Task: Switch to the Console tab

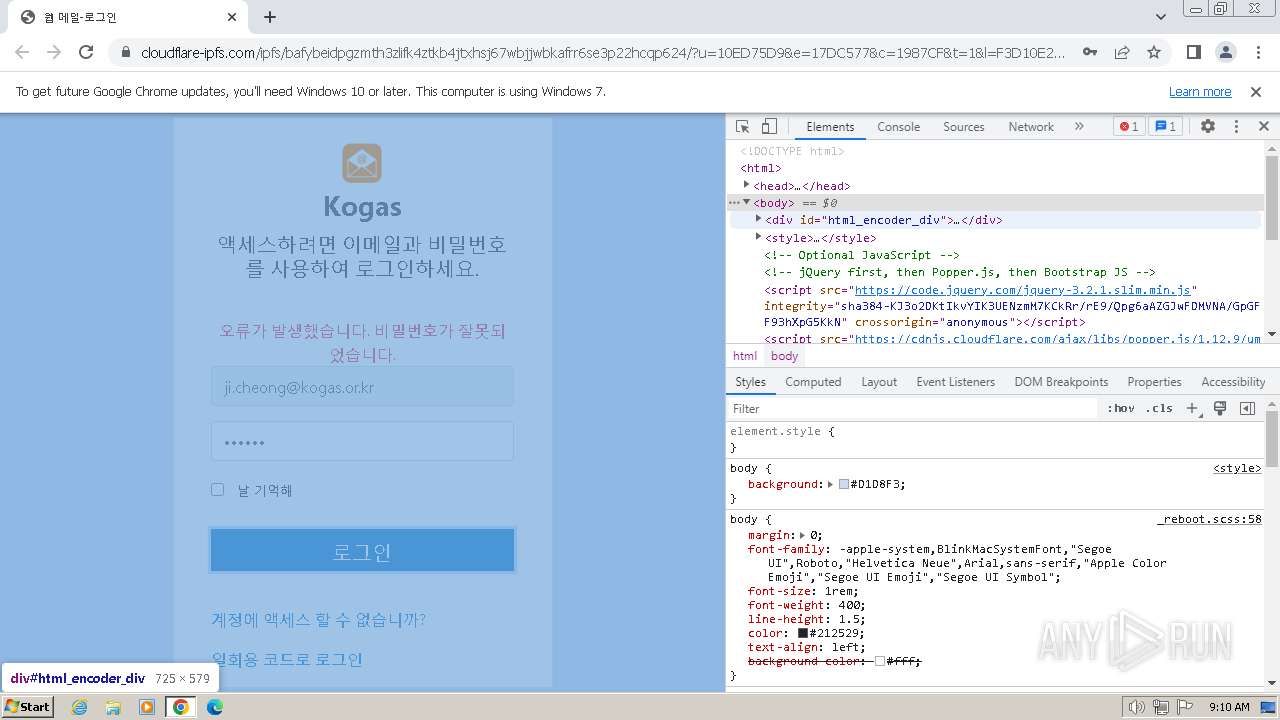Action: (898, 127)
